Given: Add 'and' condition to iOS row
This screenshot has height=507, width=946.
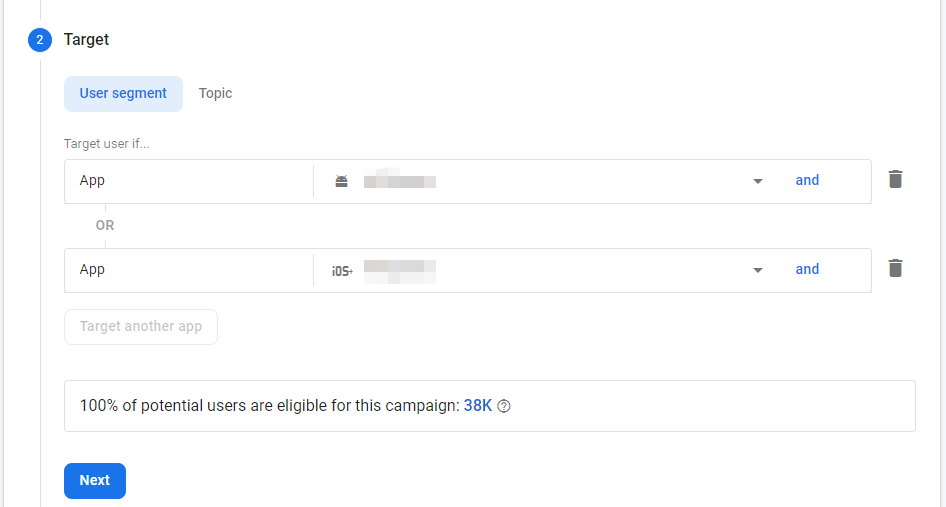Looking at the screenshot, I should click(807, 269).
